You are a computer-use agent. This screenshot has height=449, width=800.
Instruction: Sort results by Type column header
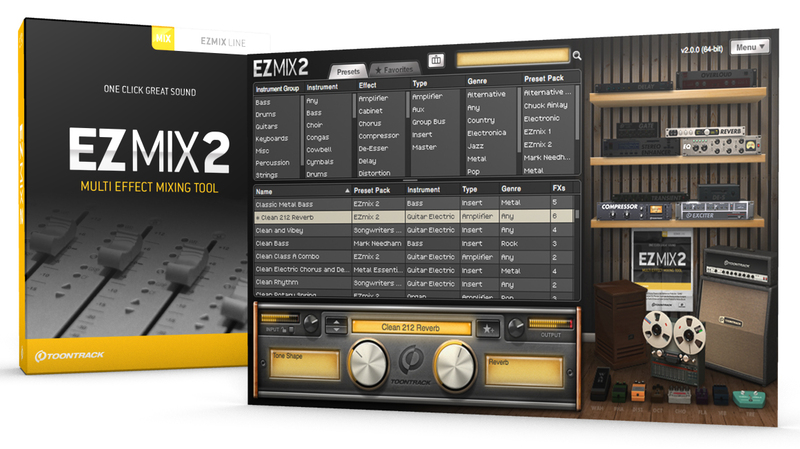(479, 189)
